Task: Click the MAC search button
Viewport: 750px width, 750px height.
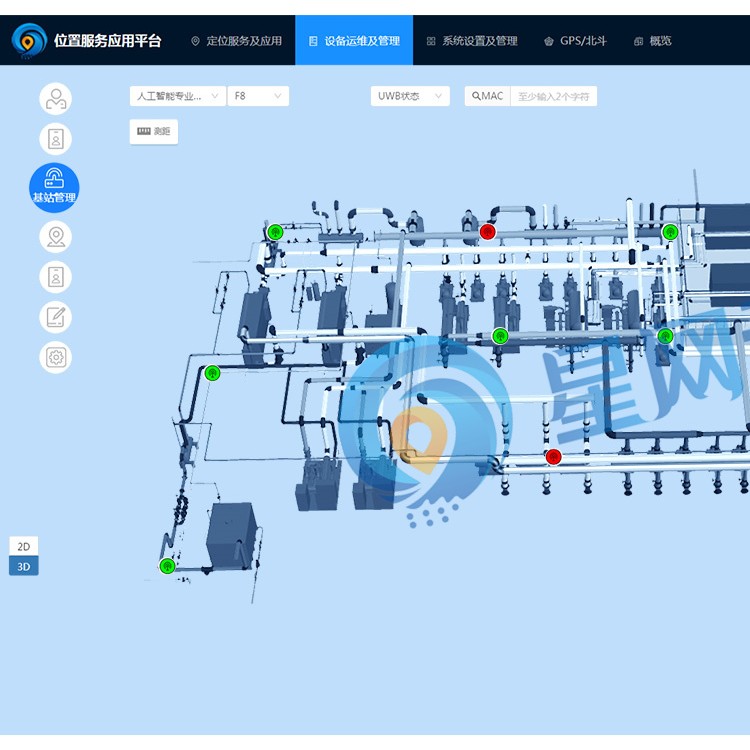Action: pyautogui.click(x=487, y=96)
